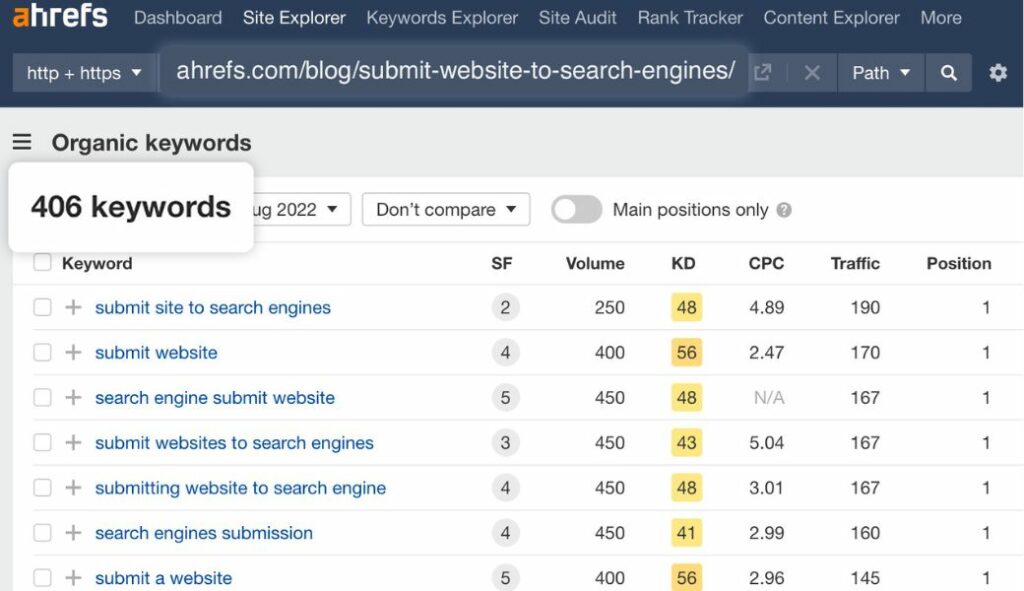The height and width of the screenshot is (591, 1024).
Task: Expand plus icon for submitting website to search engine
Action: coord(73,487)
